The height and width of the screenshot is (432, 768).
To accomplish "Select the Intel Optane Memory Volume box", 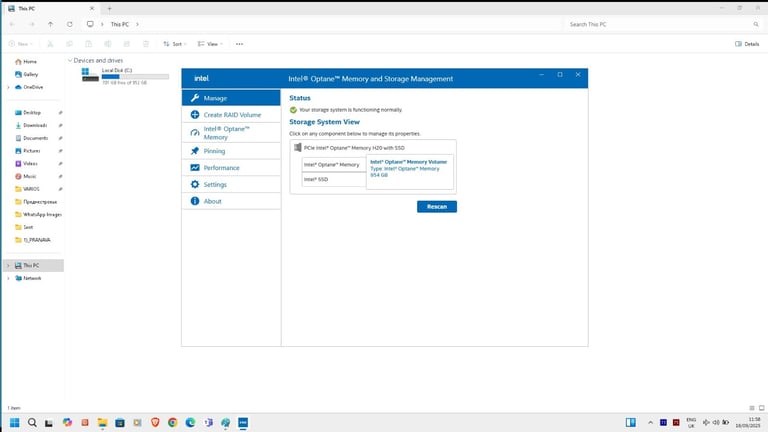I will click(409, 171).
